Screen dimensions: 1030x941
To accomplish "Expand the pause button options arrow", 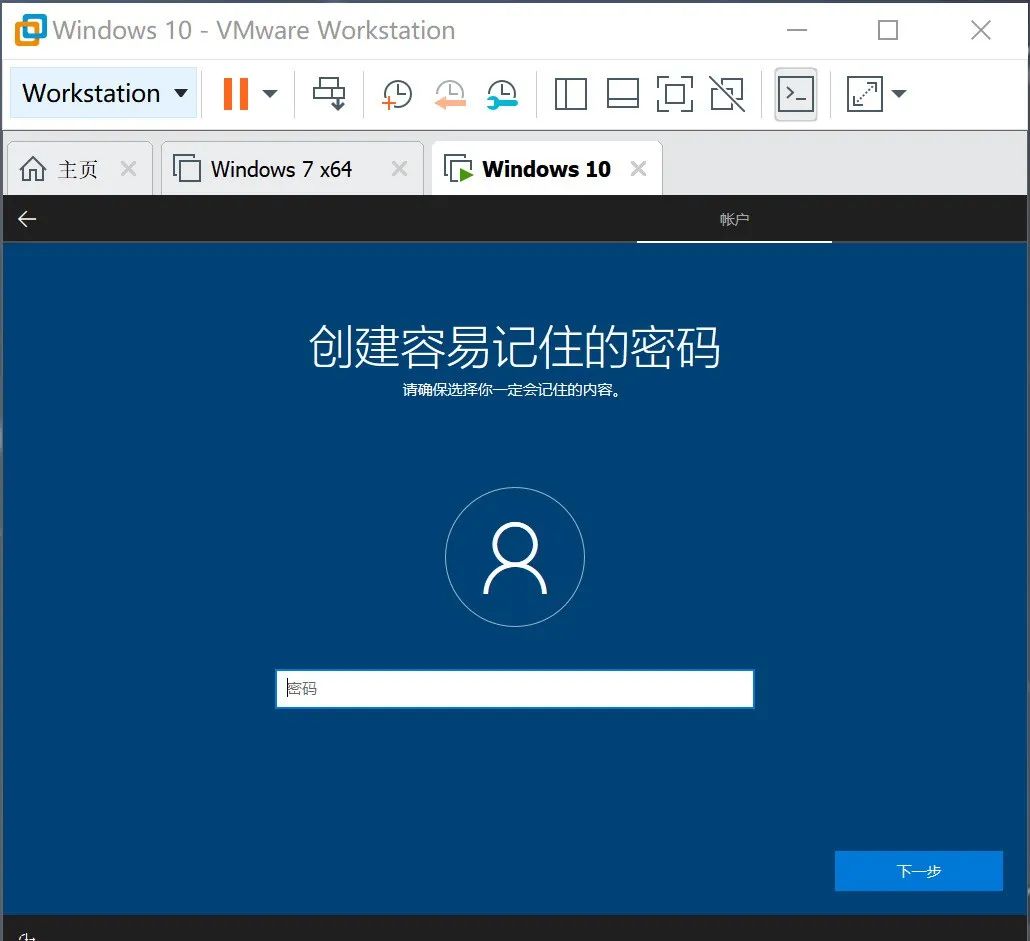I will [270, 93].
